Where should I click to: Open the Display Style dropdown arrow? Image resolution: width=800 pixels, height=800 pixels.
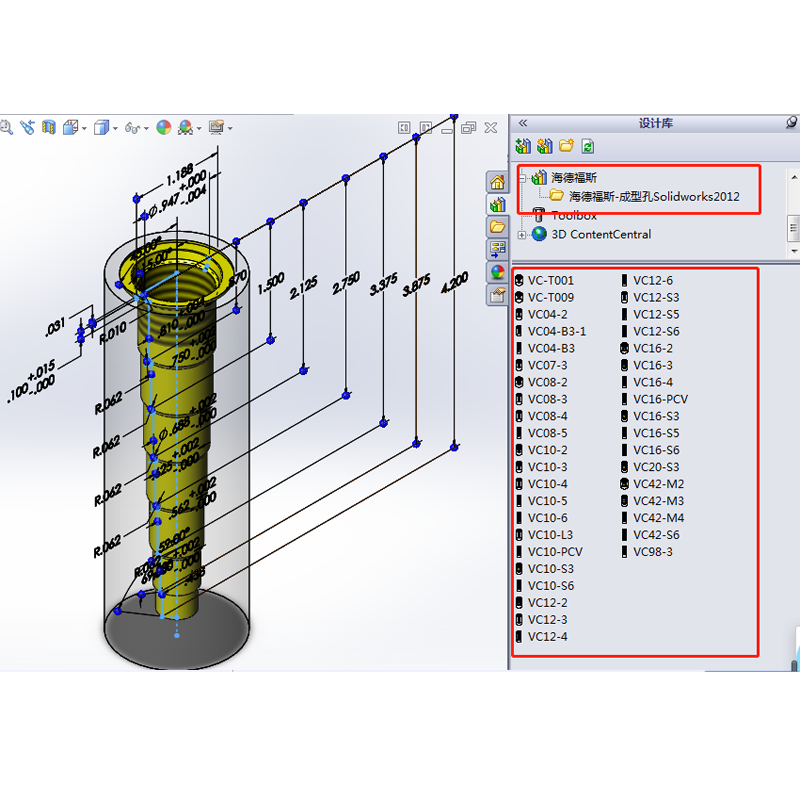(x=114, y=127)
